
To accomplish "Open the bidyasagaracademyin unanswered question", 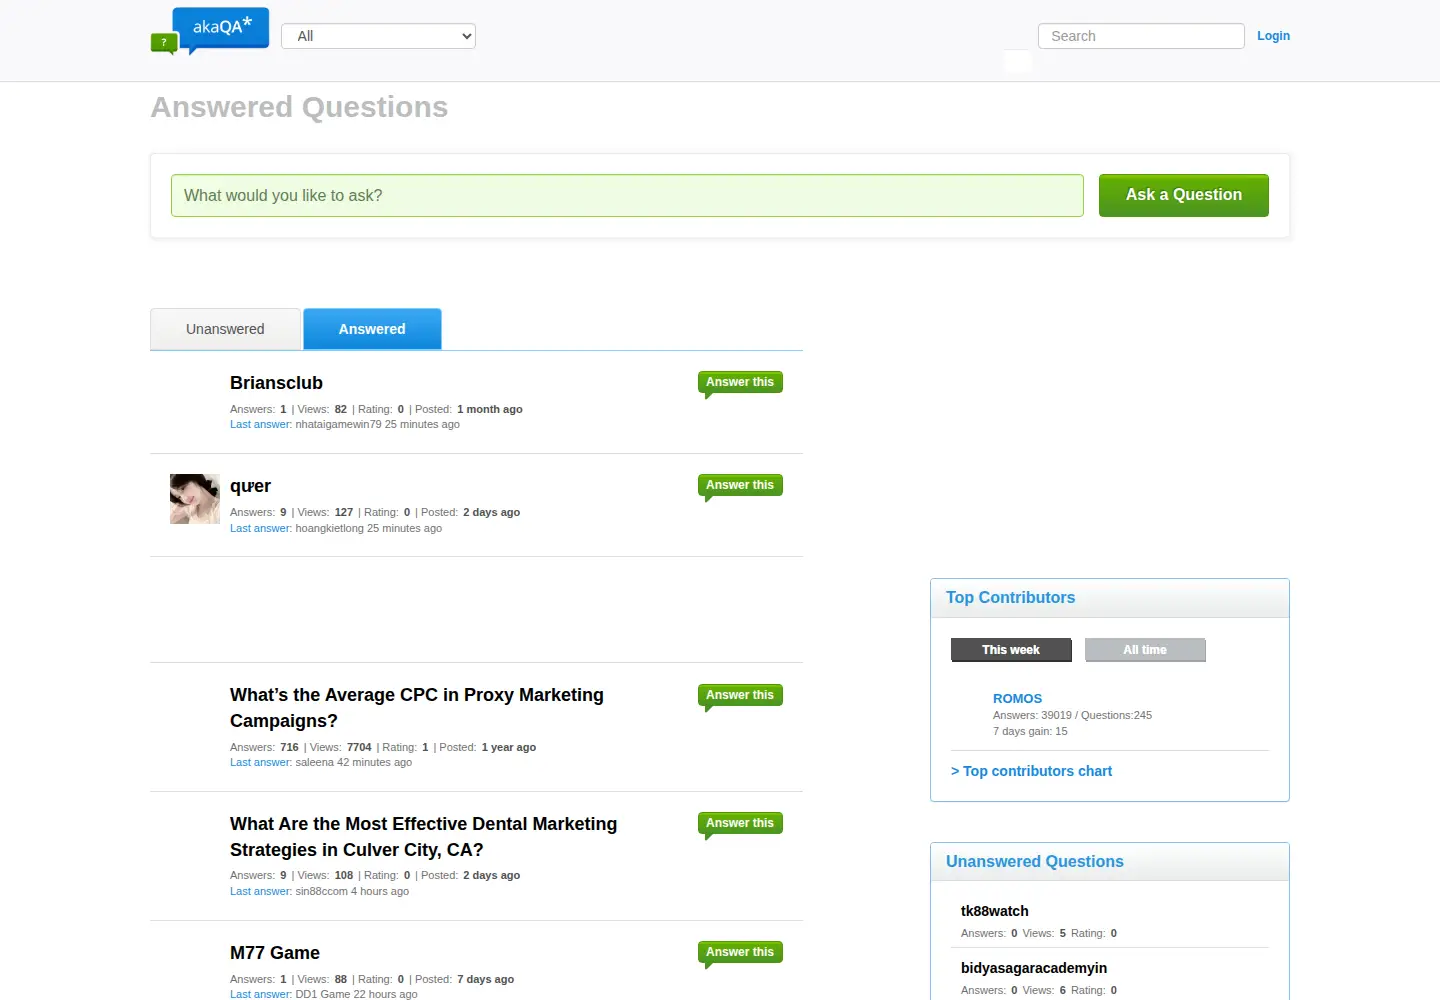I will pos(1034,968).
